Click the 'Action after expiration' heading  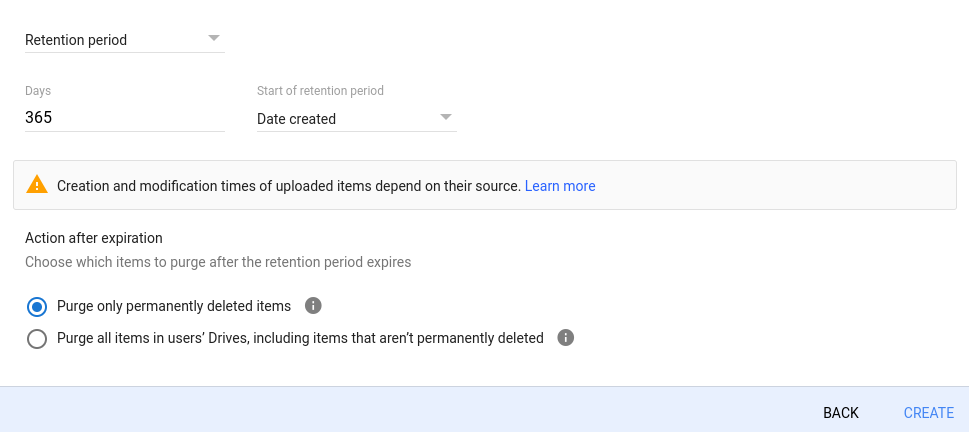tap(94, 238)
